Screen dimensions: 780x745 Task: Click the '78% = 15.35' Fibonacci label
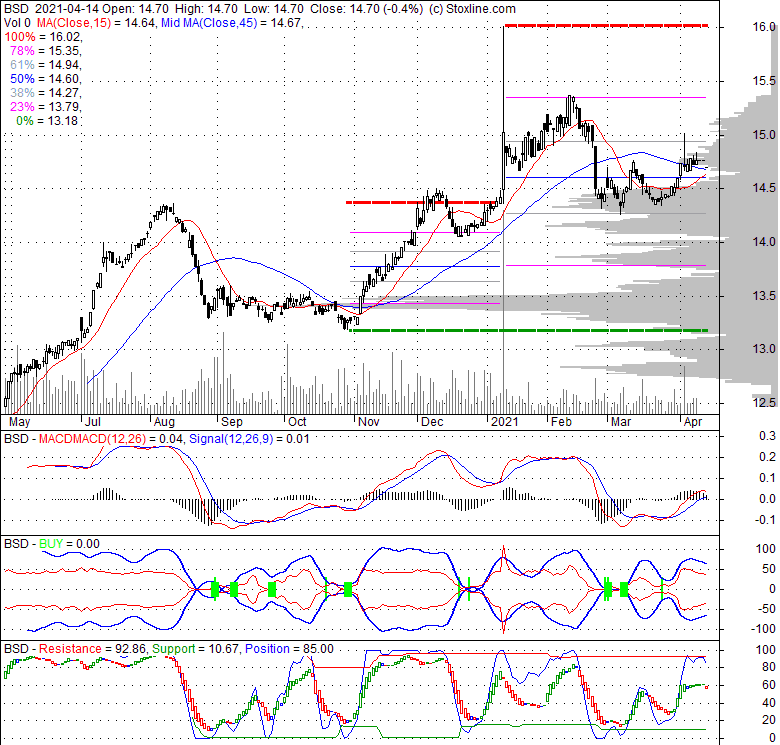[45, 51]
